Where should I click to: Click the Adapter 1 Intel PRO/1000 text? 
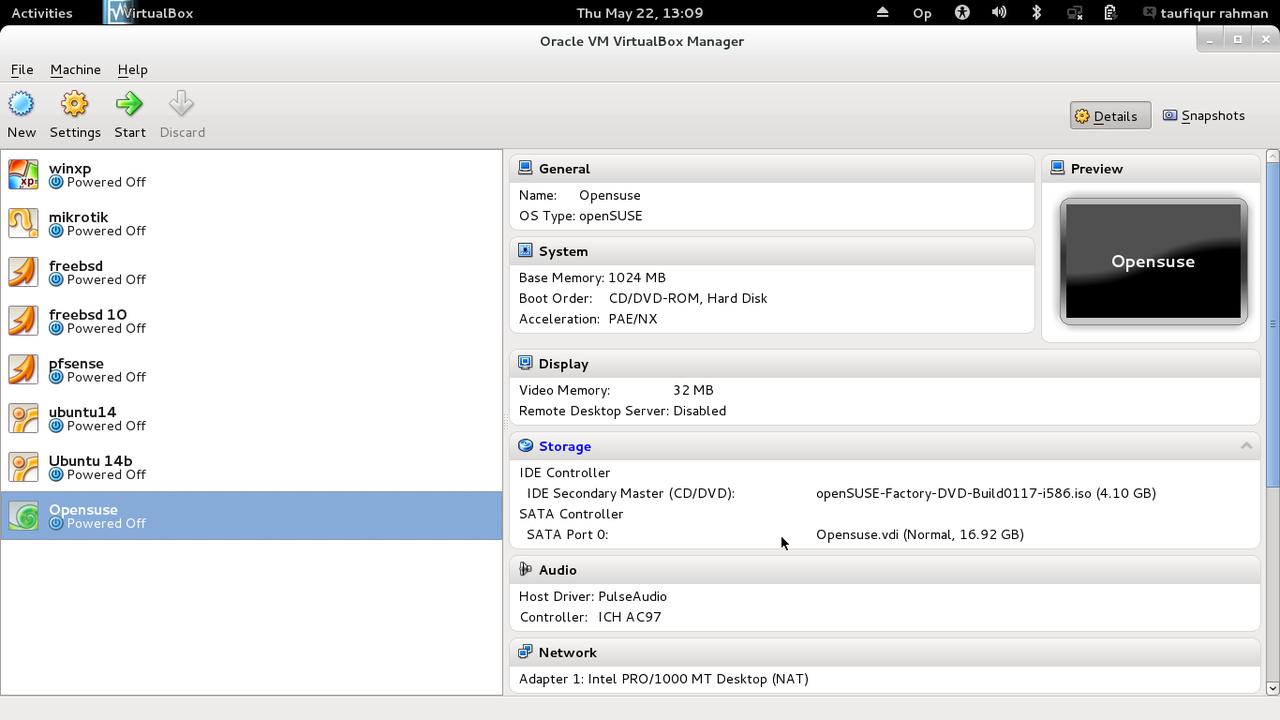tap(664, 679)
